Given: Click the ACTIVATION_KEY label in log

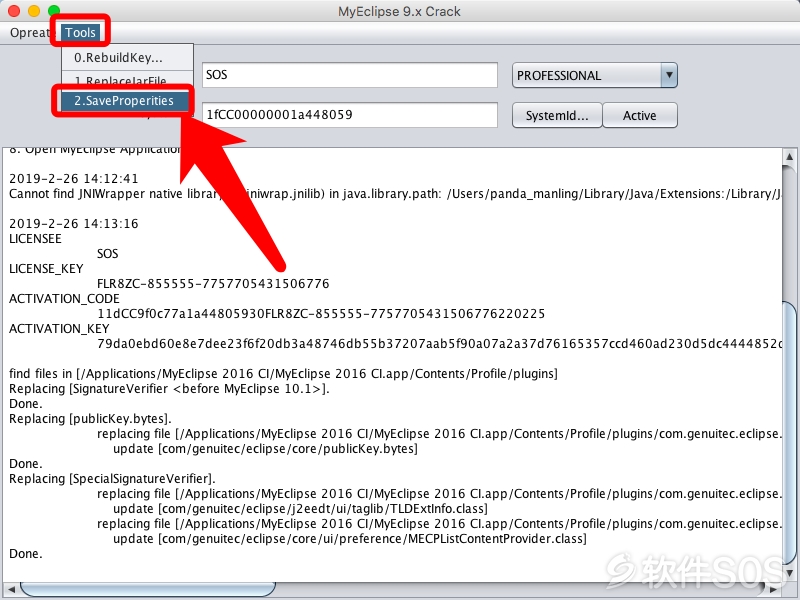Looking at the screenshot, I should click(59, 329).
